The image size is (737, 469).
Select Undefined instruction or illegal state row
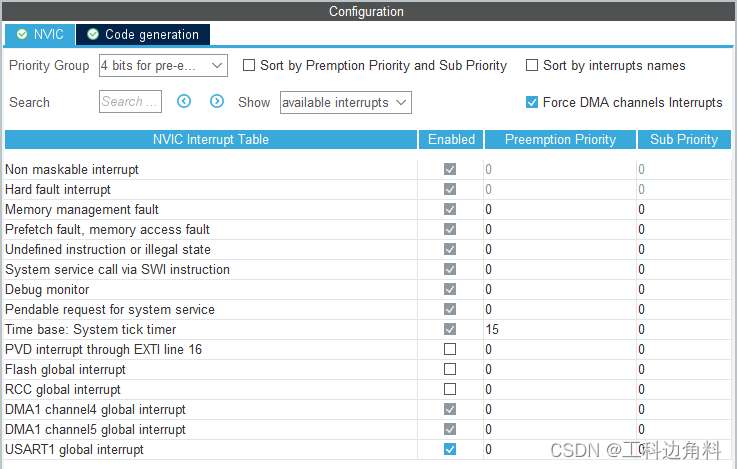coord(108,250)
